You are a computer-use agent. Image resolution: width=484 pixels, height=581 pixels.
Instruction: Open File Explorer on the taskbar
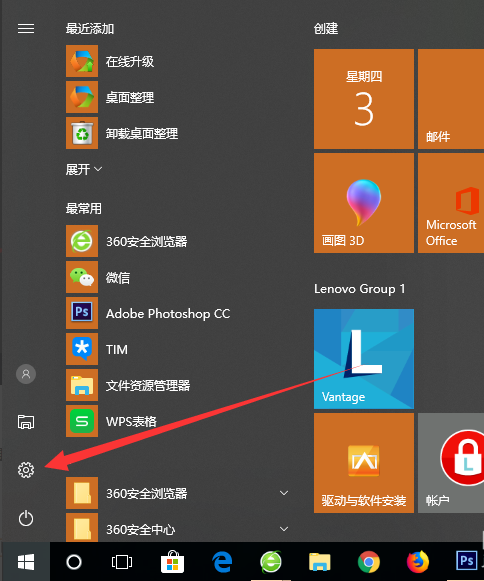click(x=320, y=562)
